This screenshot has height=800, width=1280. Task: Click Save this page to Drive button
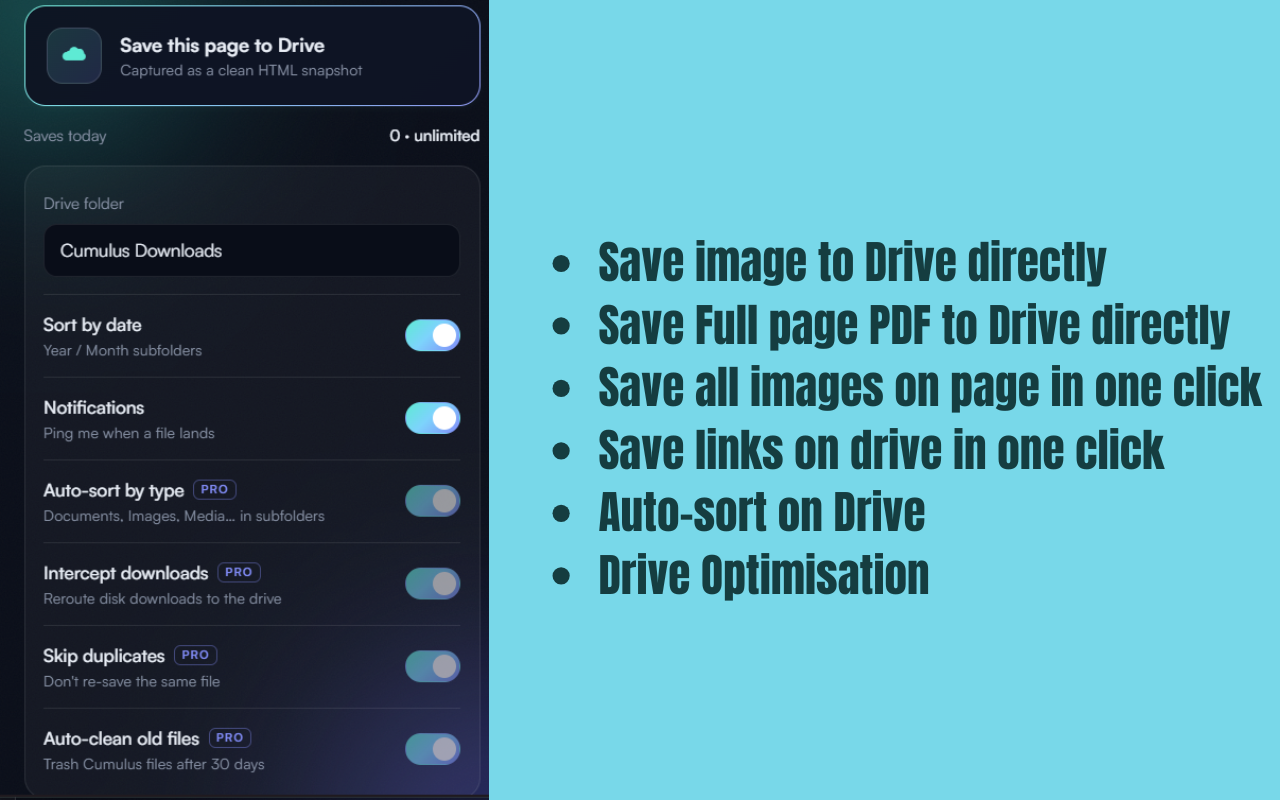click(x=252, y=56)
